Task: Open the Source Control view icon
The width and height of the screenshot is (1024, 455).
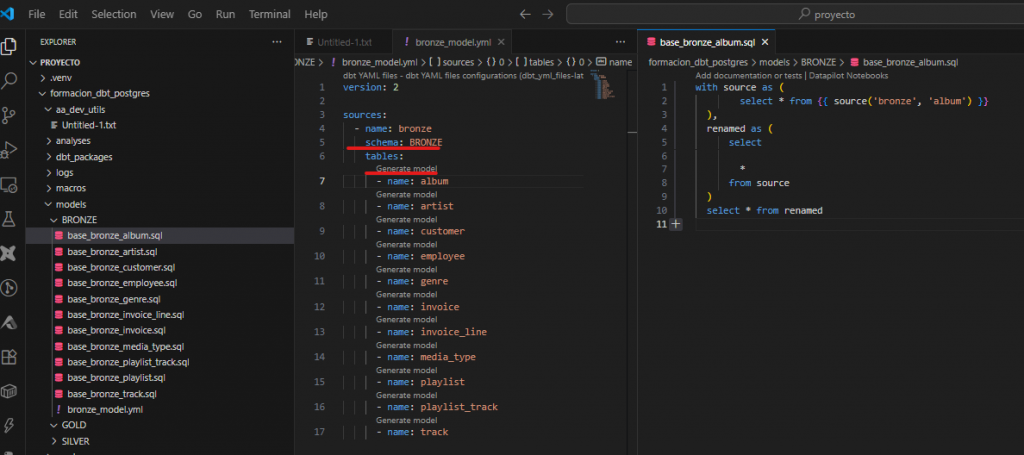Action: [x=10, y=115]
